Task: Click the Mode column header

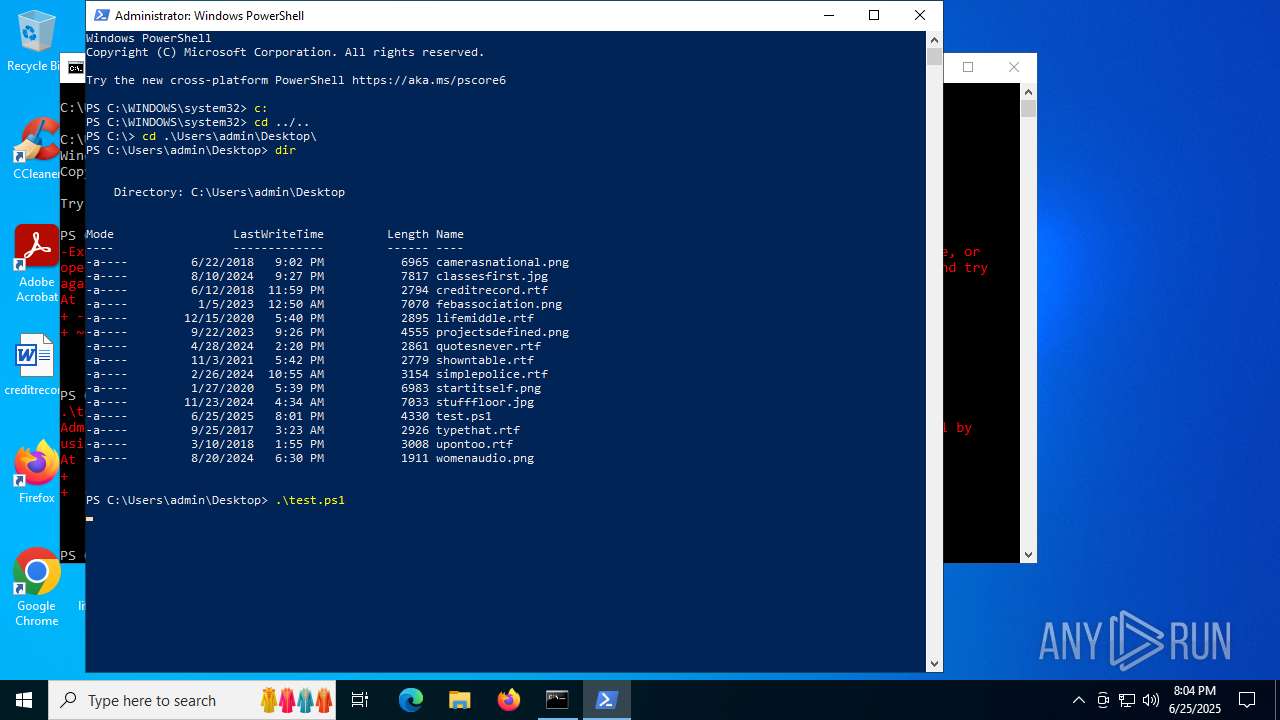Action: [100, 234]
